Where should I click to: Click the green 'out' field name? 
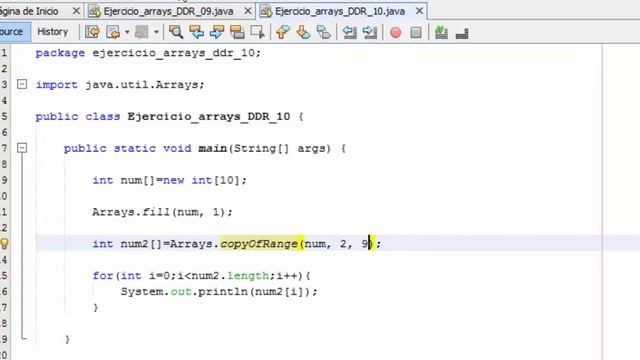coord(181,292)
